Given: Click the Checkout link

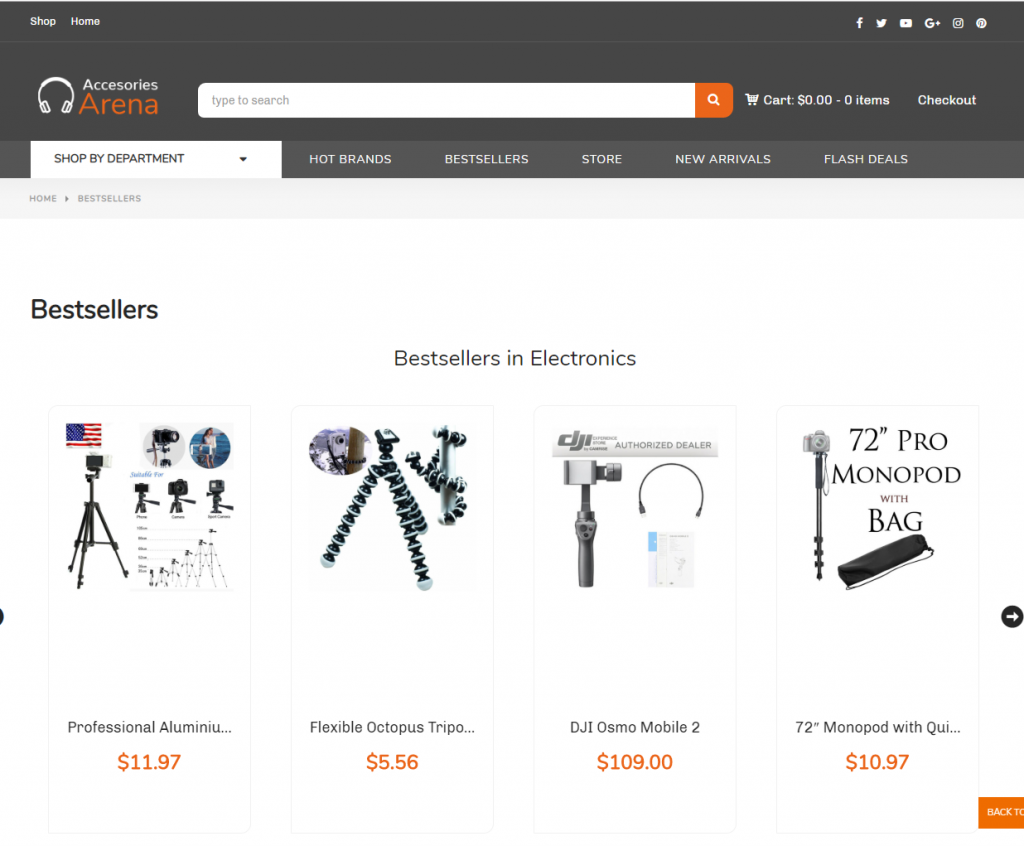Looking at the screenshot, I should (x=946, y=100).
